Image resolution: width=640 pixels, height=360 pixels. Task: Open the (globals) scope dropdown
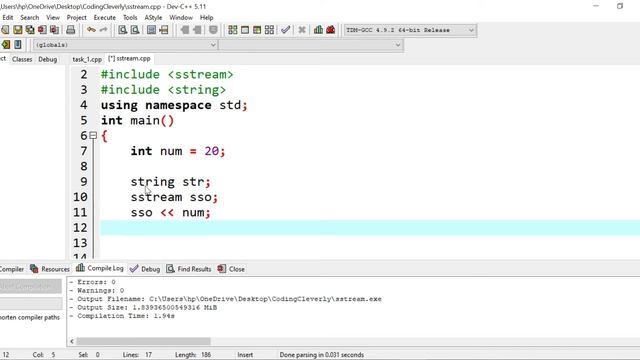pos(125,45)
